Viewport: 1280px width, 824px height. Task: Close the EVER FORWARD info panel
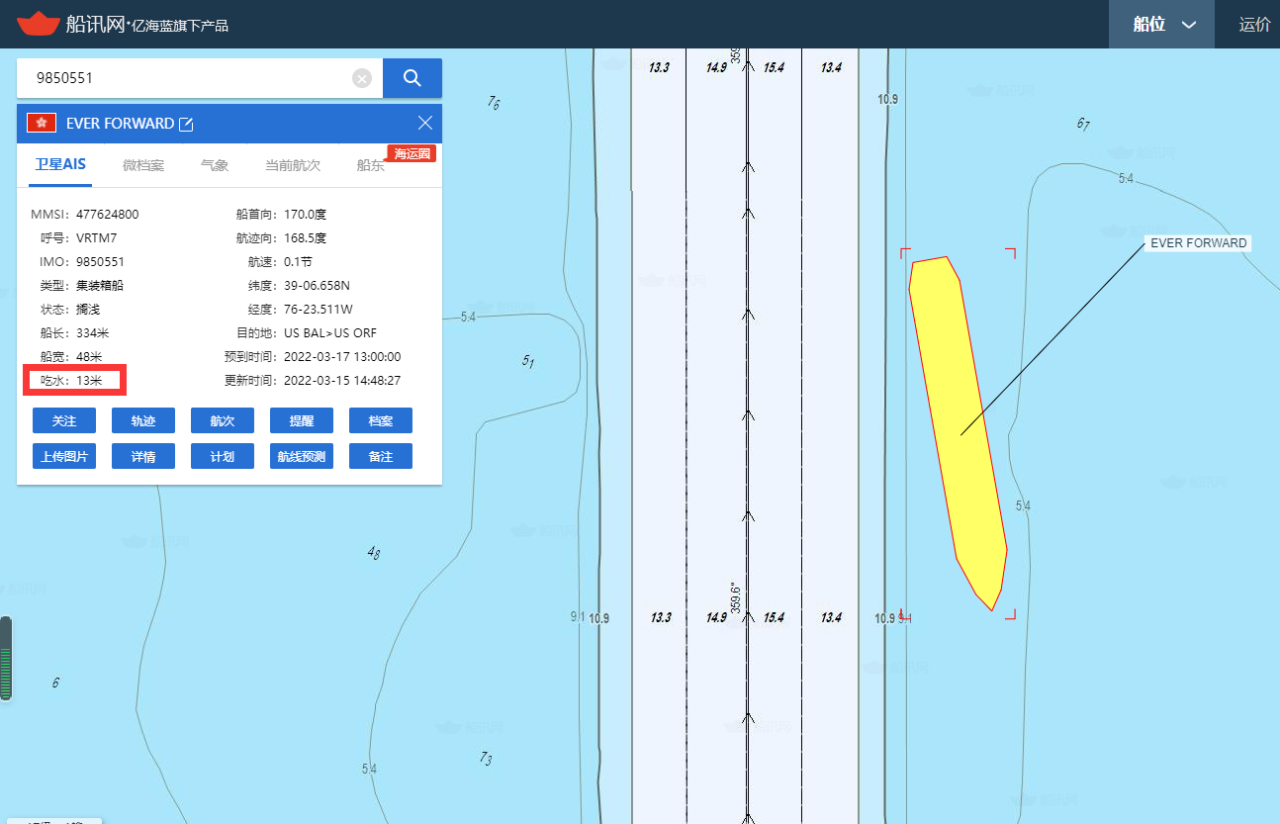(425, 123)
